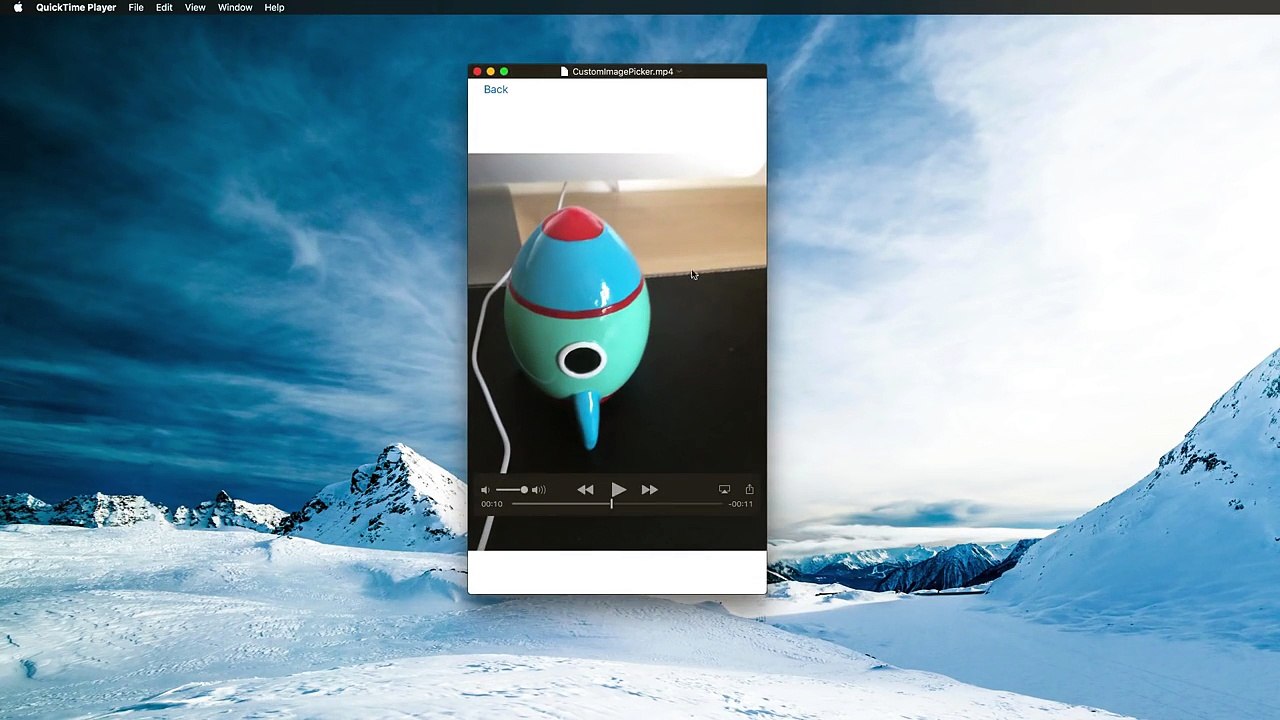The width and height of the screenshot is (1280, 720).
Task: Open the Window menu
Action: (x=235, y=8)
